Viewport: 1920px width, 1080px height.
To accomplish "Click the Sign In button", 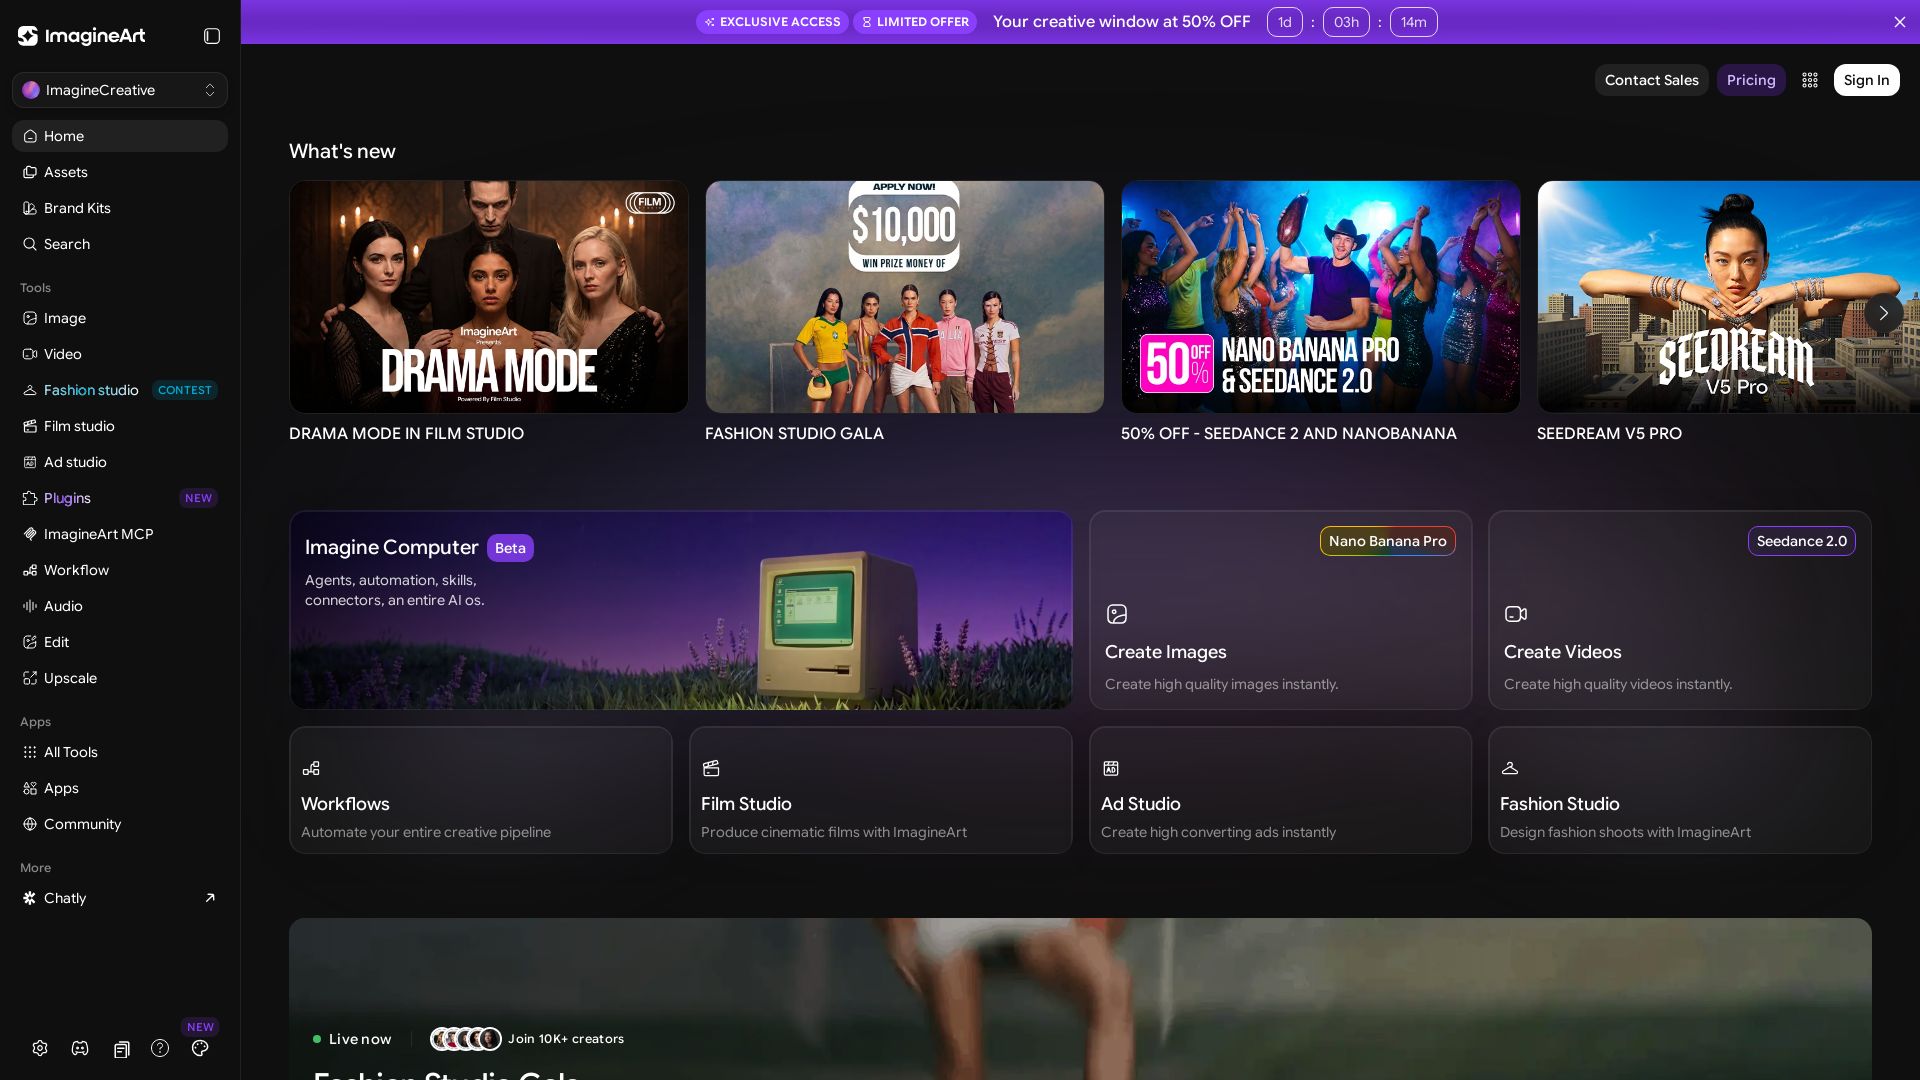I will click(1867, 80).
